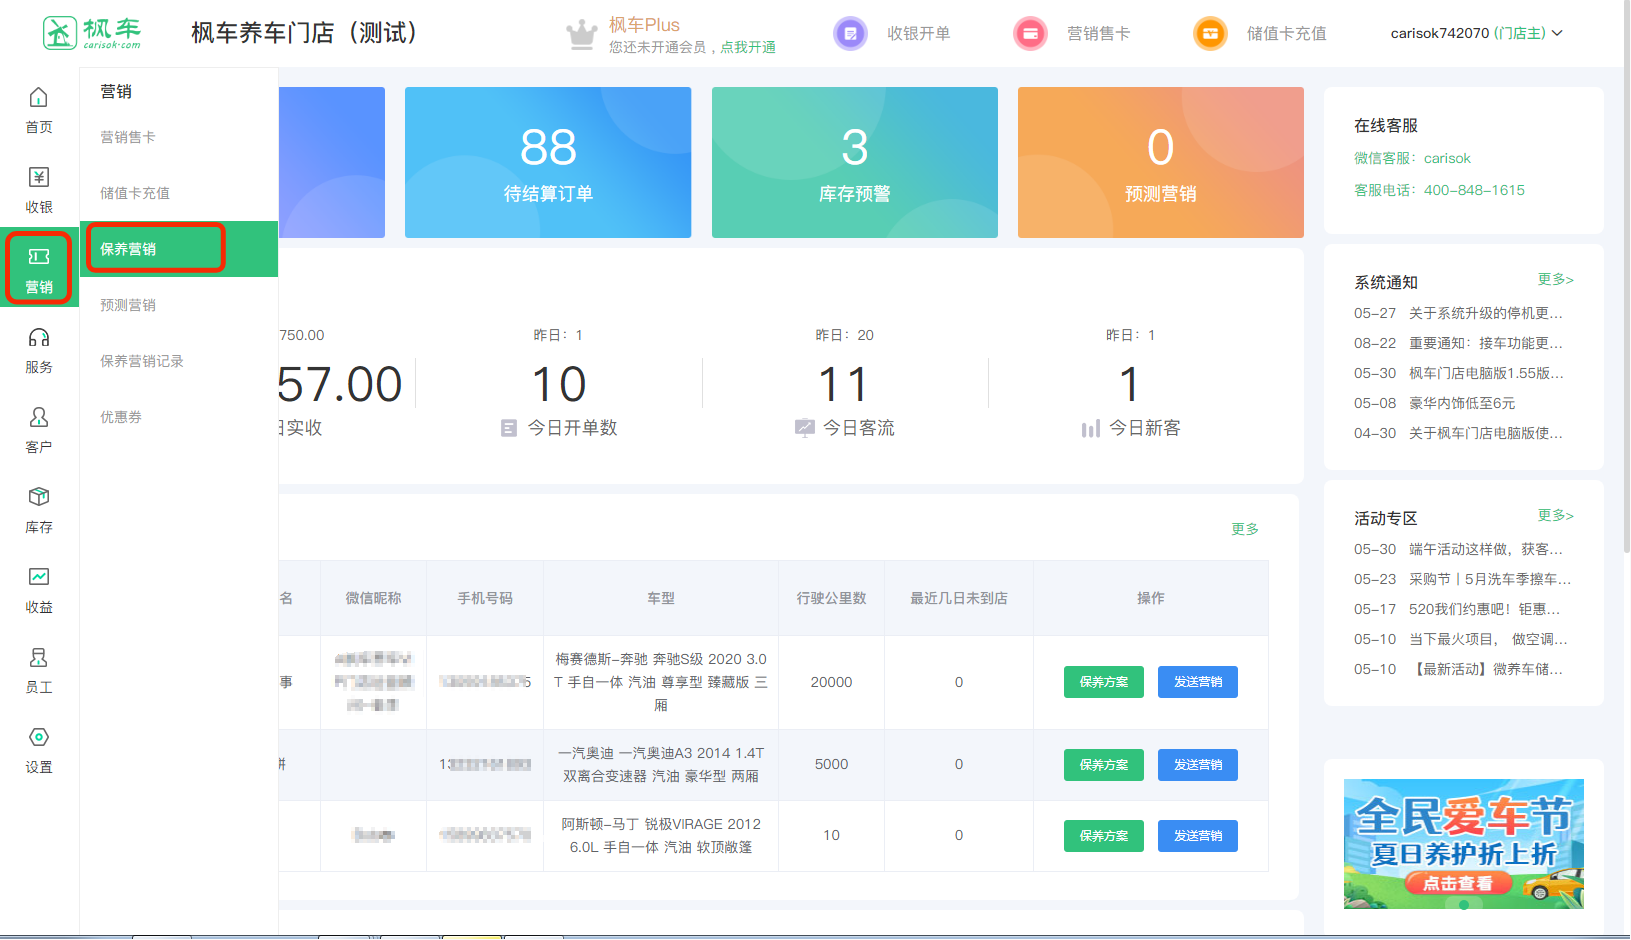
Task: Click the orange 储值卡充值 header icon
Action: click(x=1210, y=34)
